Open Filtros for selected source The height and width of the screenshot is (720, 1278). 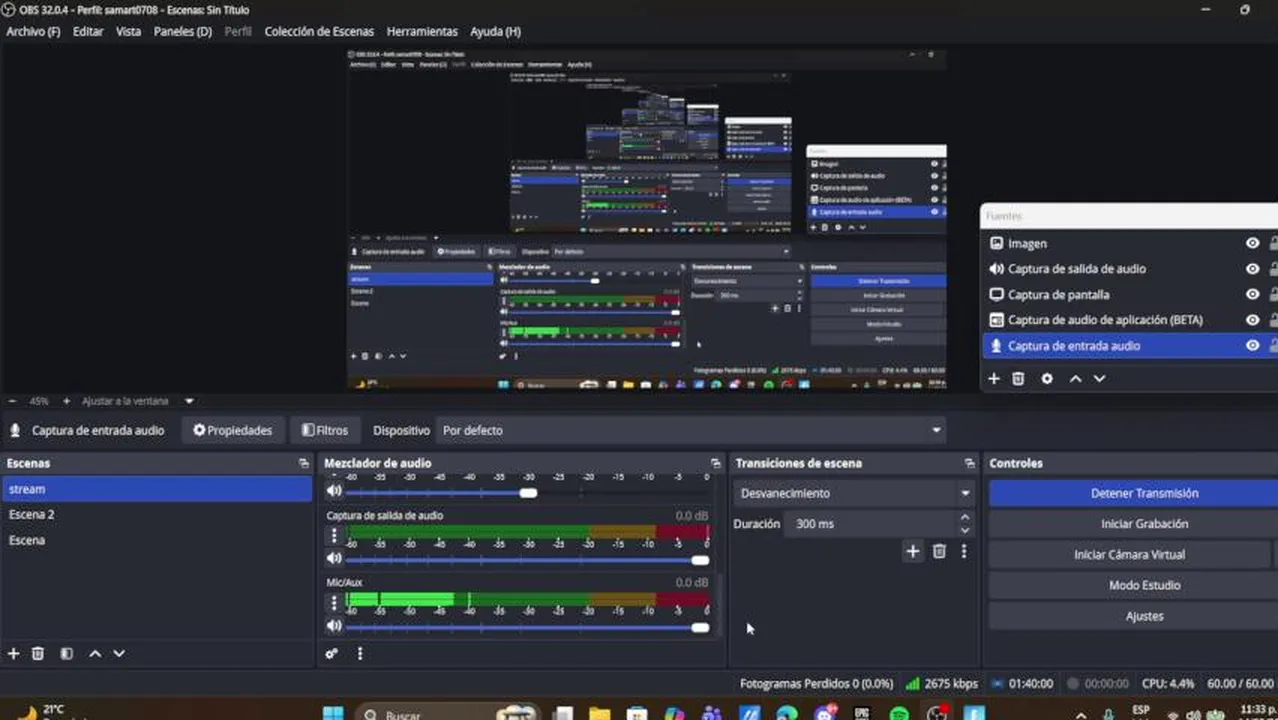coord(325,430)
